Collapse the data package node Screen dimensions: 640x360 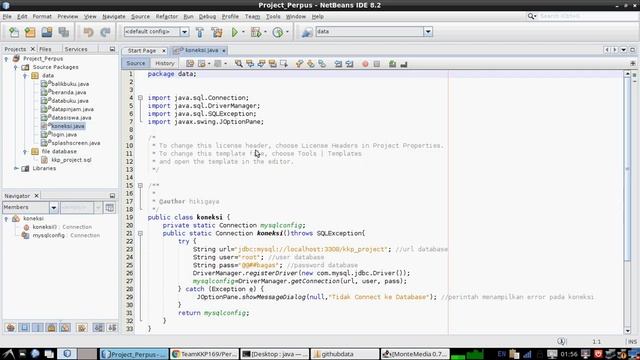coord(25,76)
